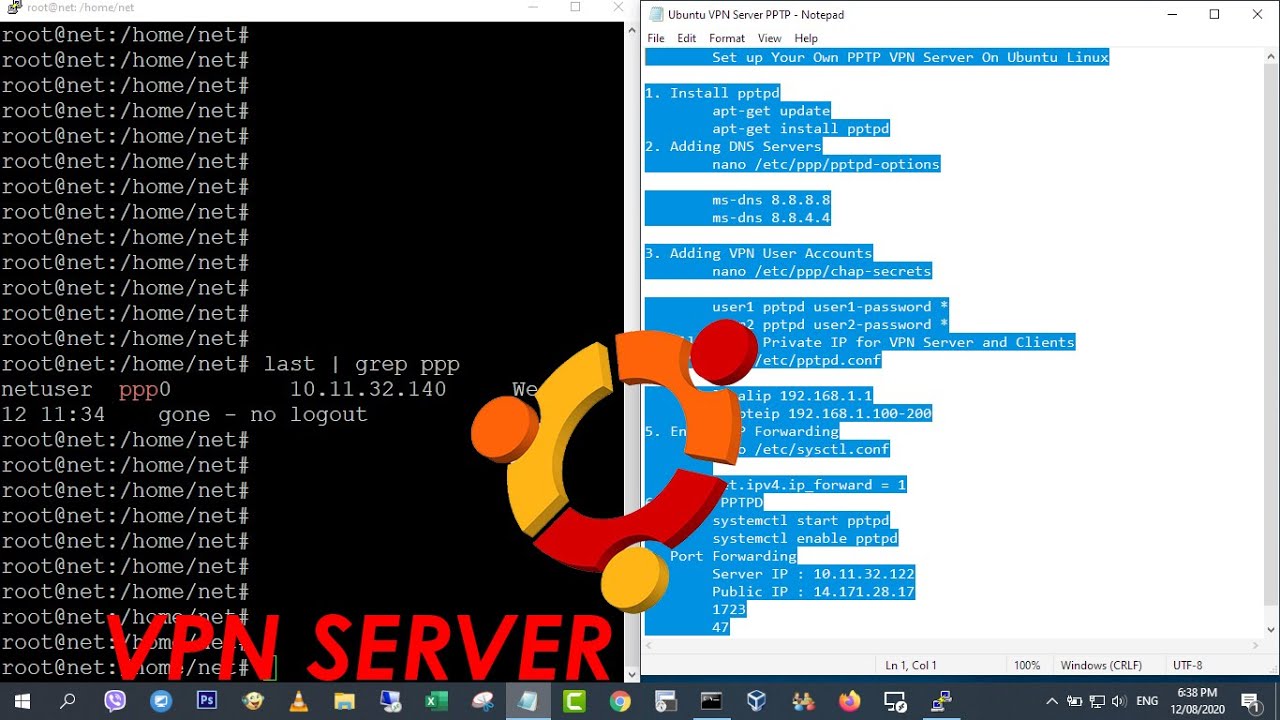Open Notepad Format menu
The height and width of the screenshot is (720, 1280).
tap(727, 38)
